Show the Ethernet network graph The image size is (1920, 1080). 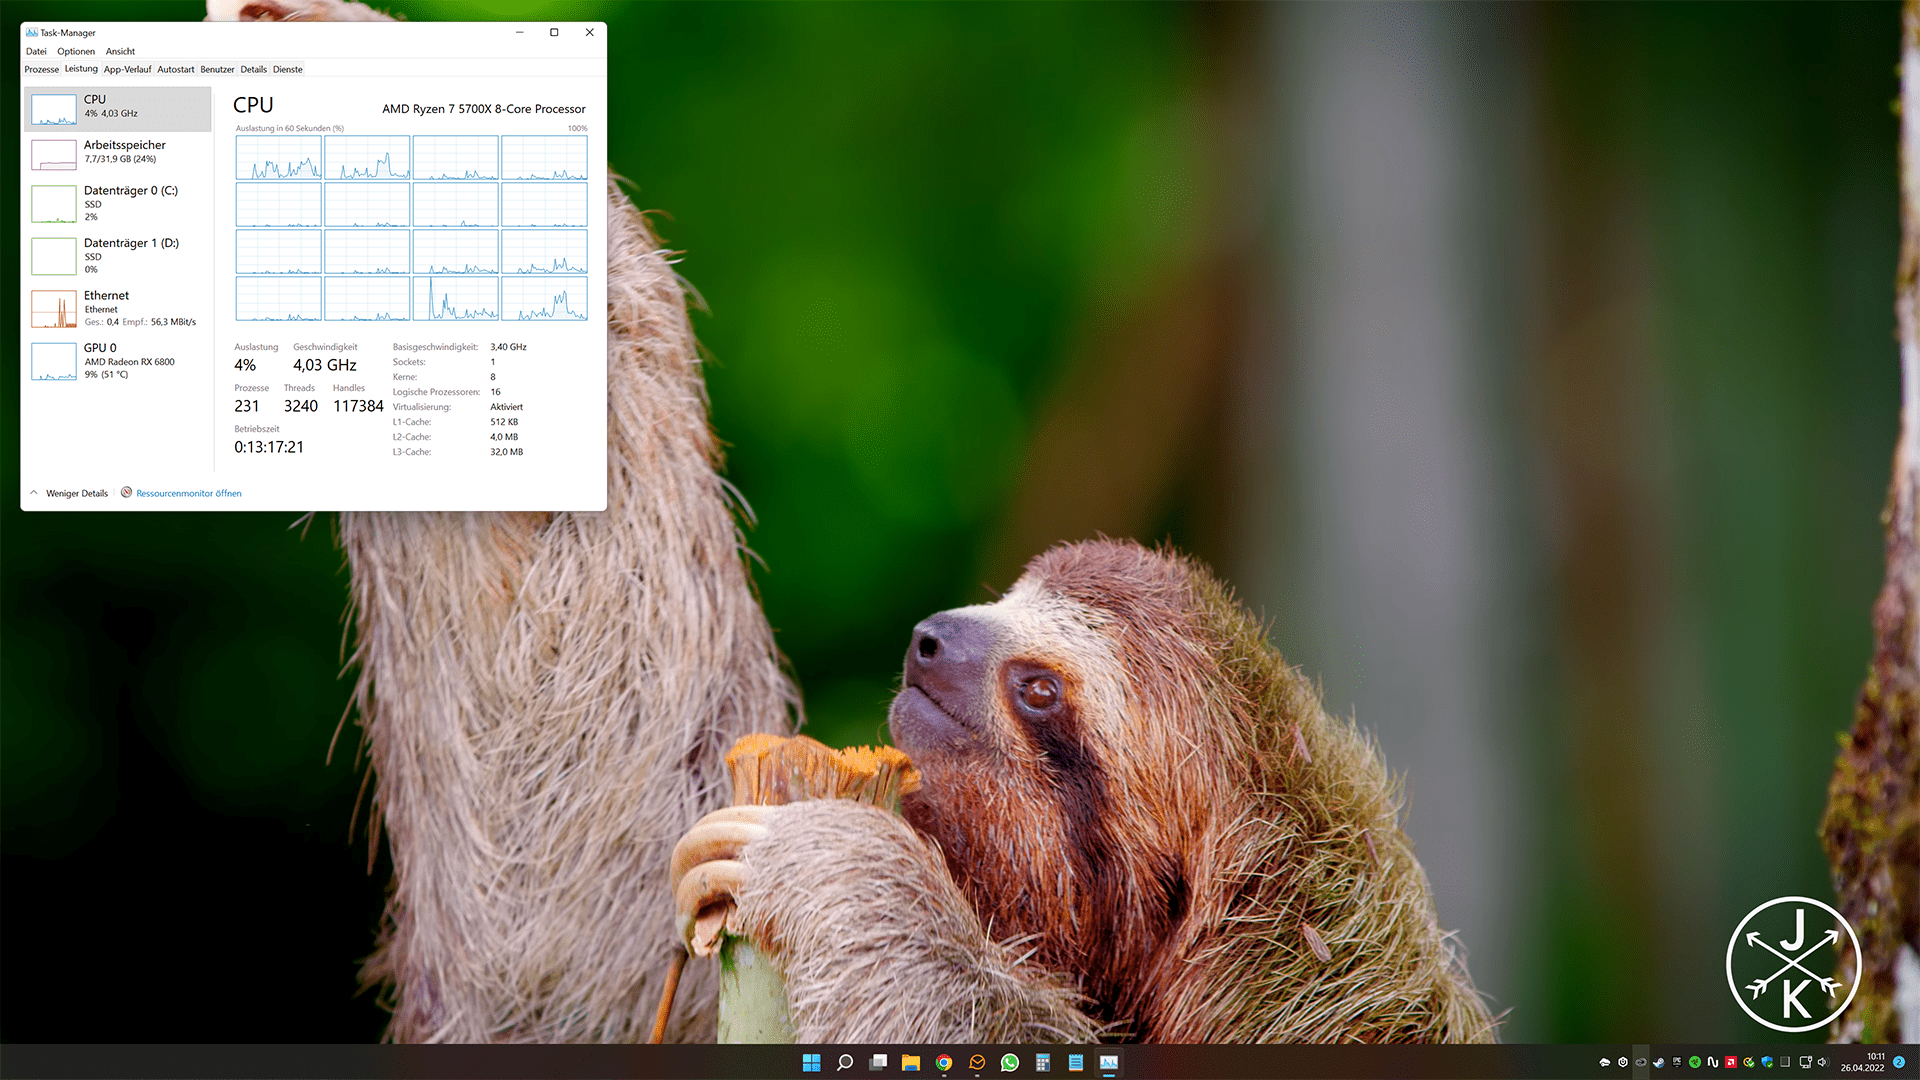(x=117, y=308)
